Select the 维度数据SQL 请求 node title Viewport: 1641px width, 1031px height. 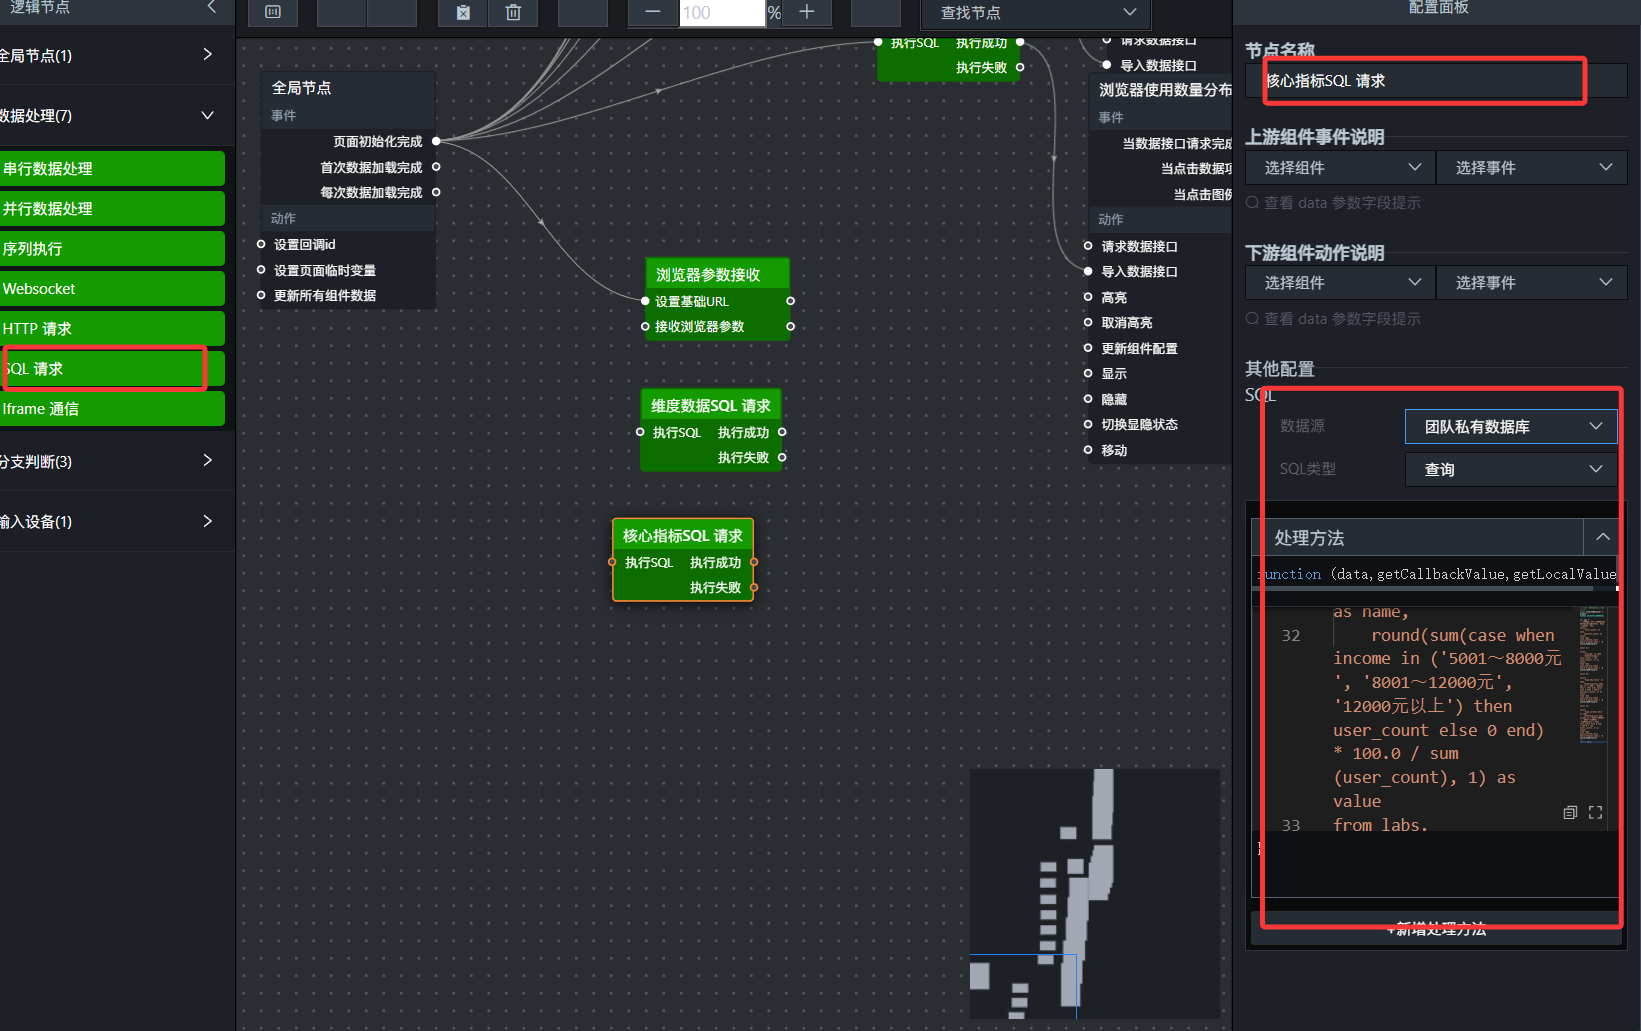coord(711,406)
